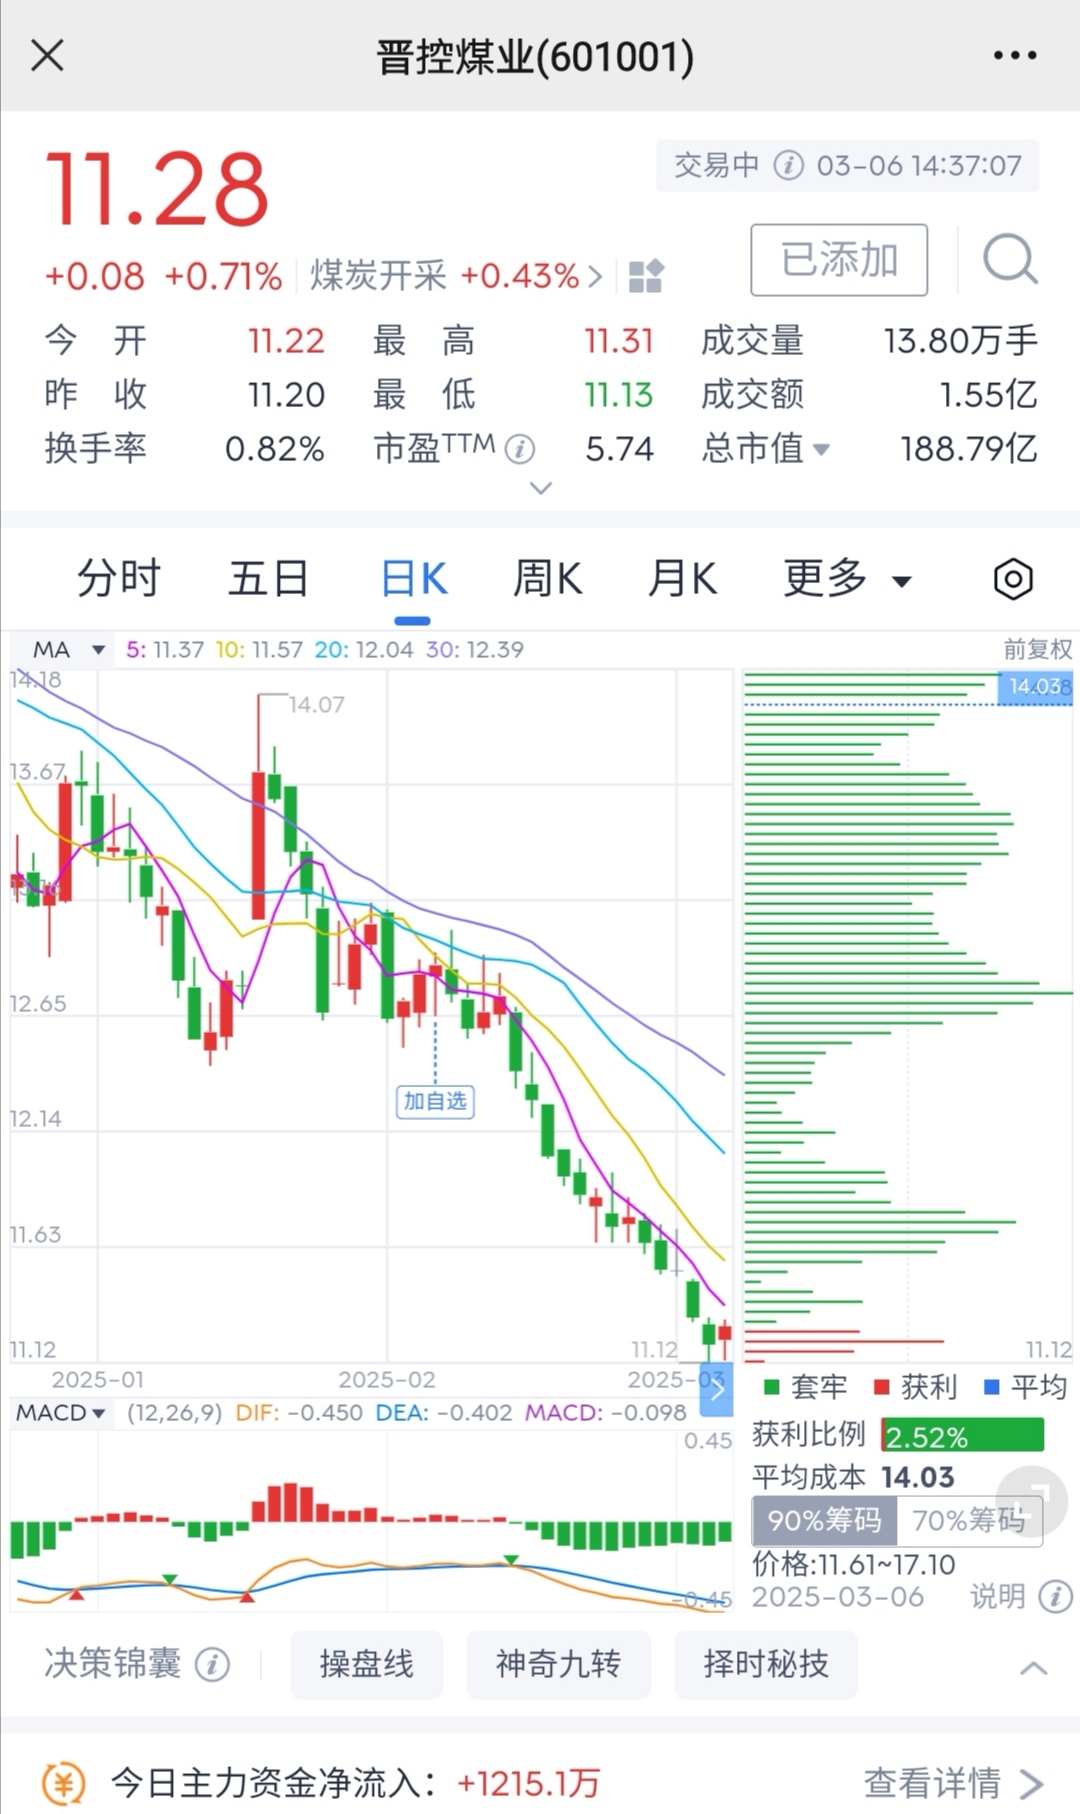Tap the 平均成本 14.03 text
Viewport: 1080px width, 1814px height.
click(x=853, y=1477)
